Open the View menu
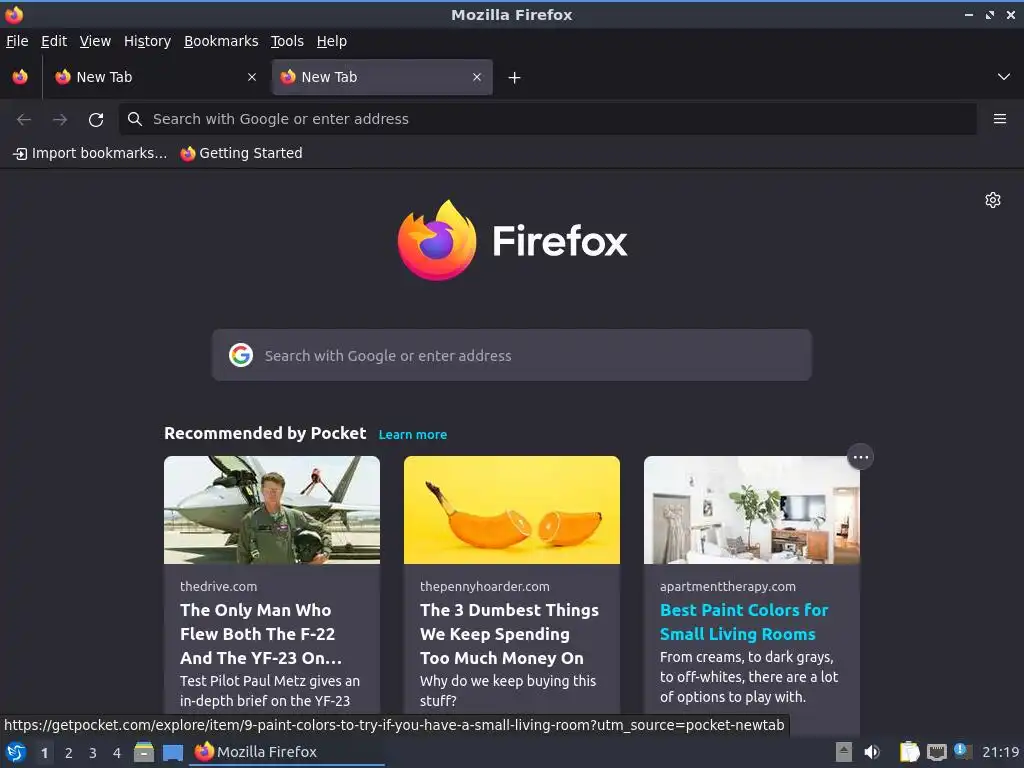This screenshot has height=768, width=1024. tap(95, 41)
